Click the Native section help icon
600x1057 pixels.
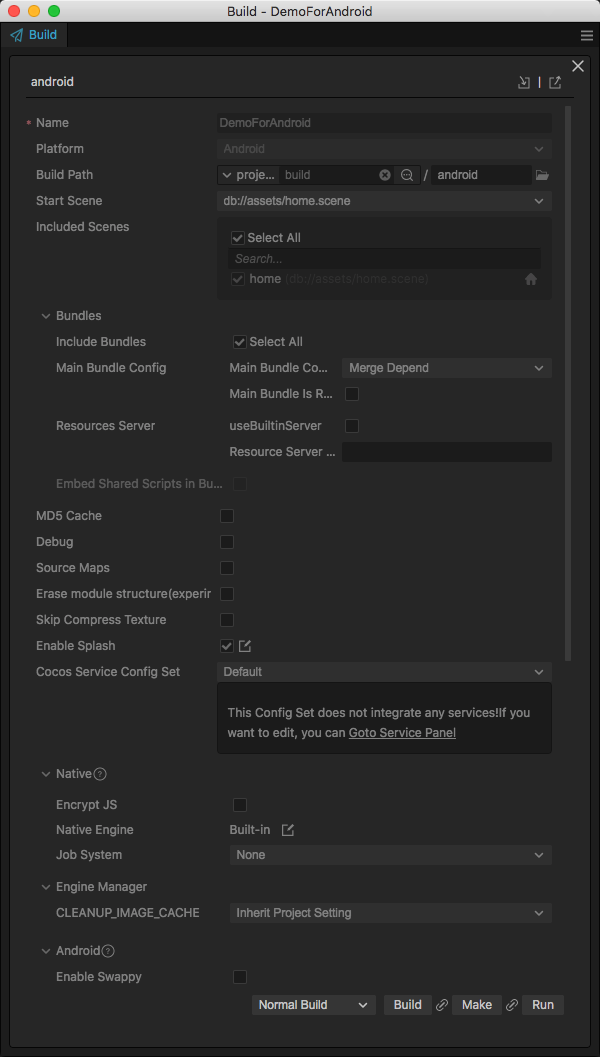tap(100, 774)
